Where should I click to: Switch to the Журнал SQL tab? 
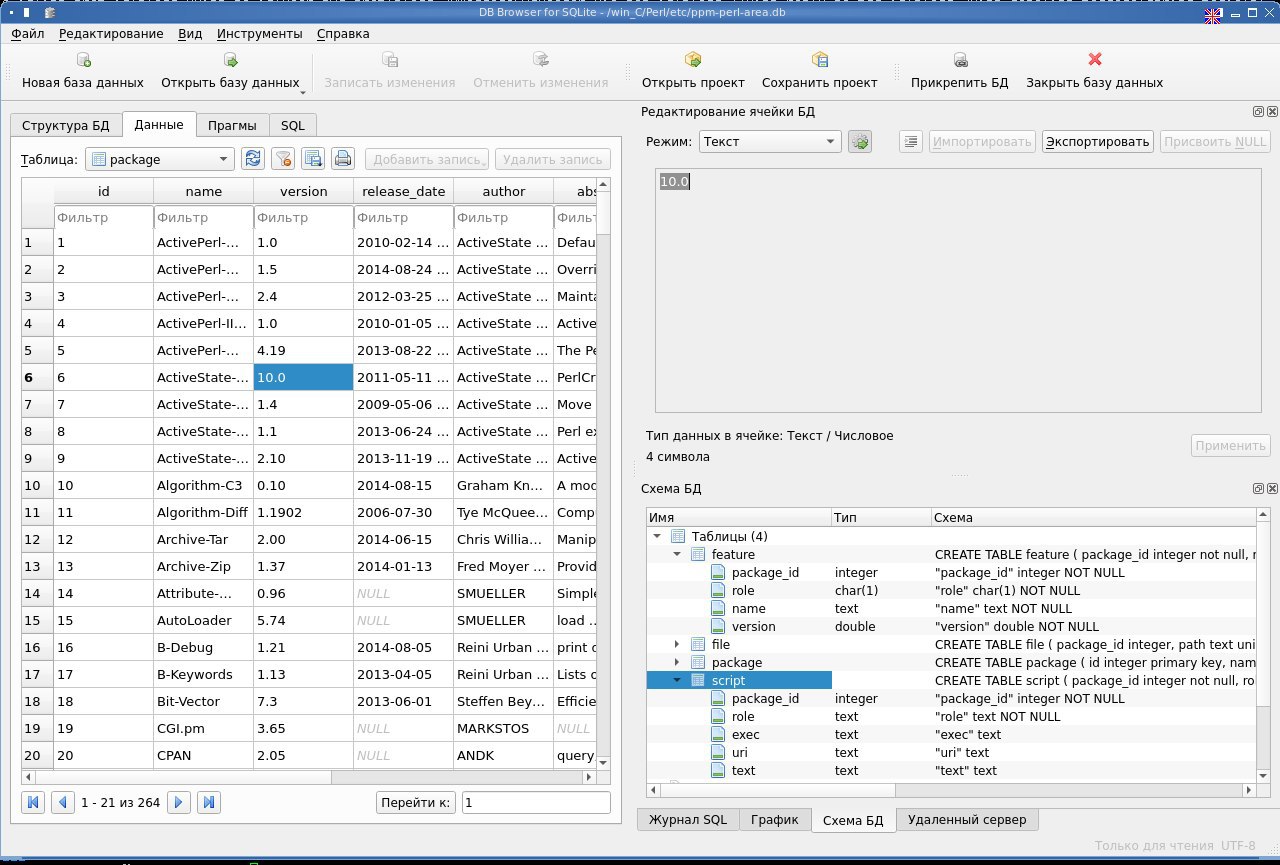[x=688, y=820]
